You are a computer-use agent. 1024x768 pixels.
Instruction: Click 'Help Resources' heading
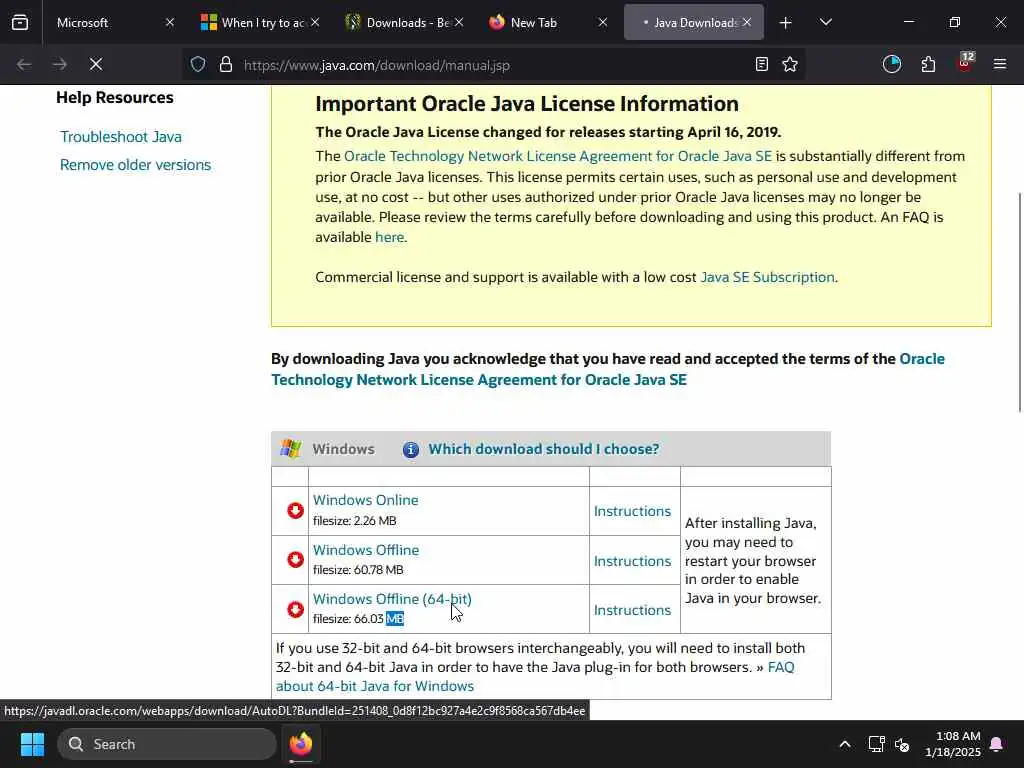(115, 97)
